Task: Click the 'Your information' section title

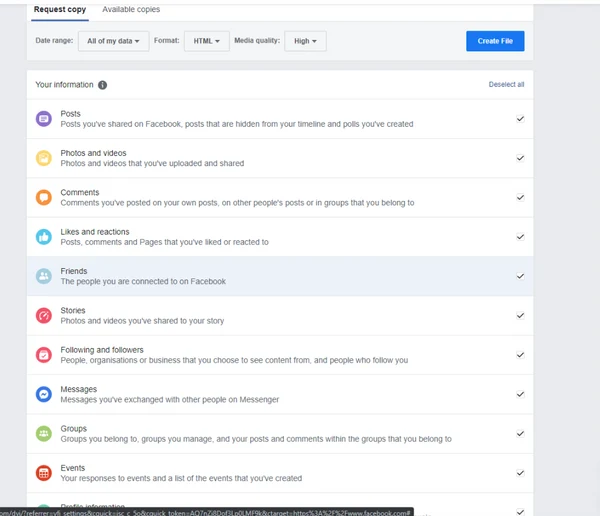Action: [64, 85]
